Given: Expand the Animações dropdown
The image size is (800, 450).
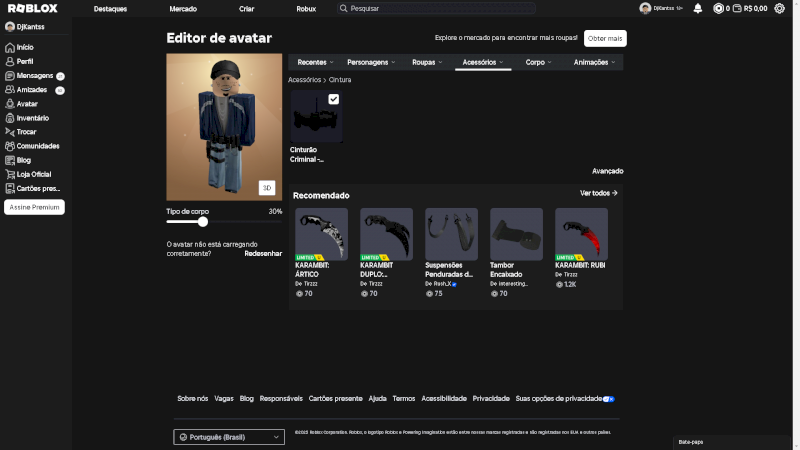Looking at the screenshot, I should (594, 63).
